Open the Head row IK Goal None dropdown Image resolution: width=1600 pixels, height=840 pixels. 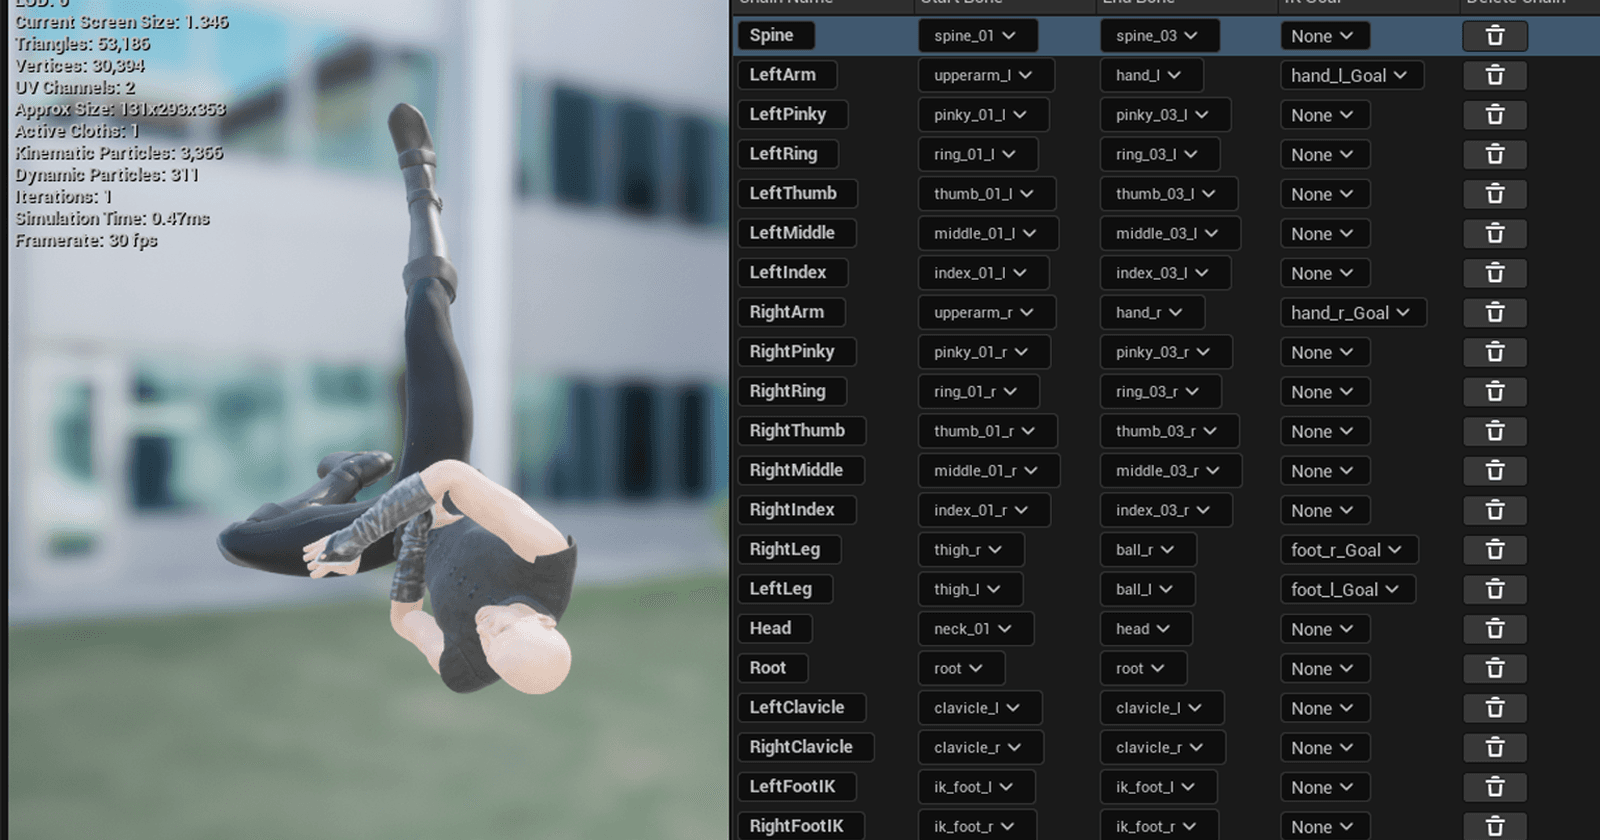1324,629
